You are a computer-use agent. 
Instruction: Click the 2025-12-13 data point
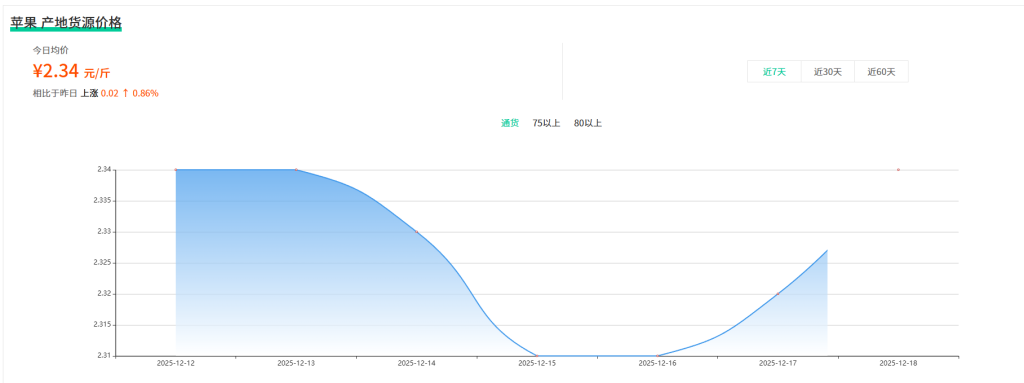tap(296, 170)
